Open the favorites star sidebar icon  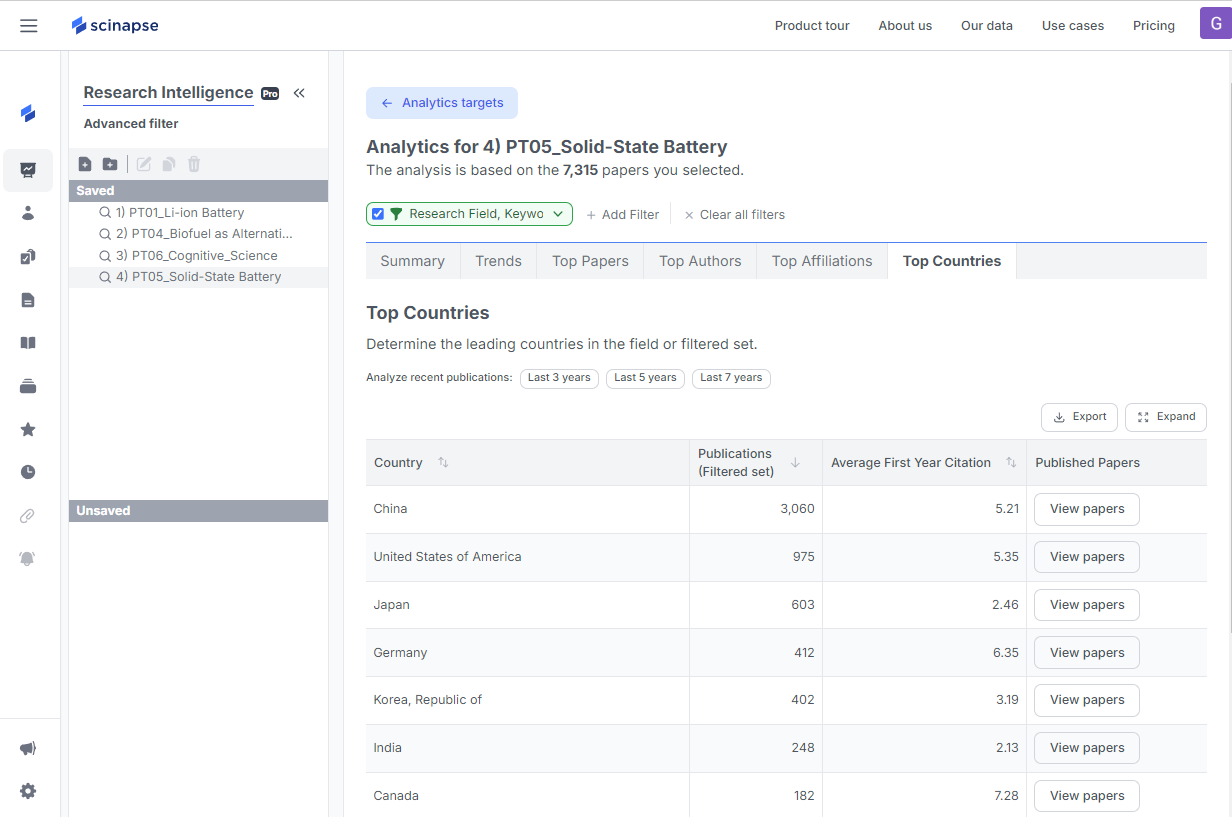point(28,429)
